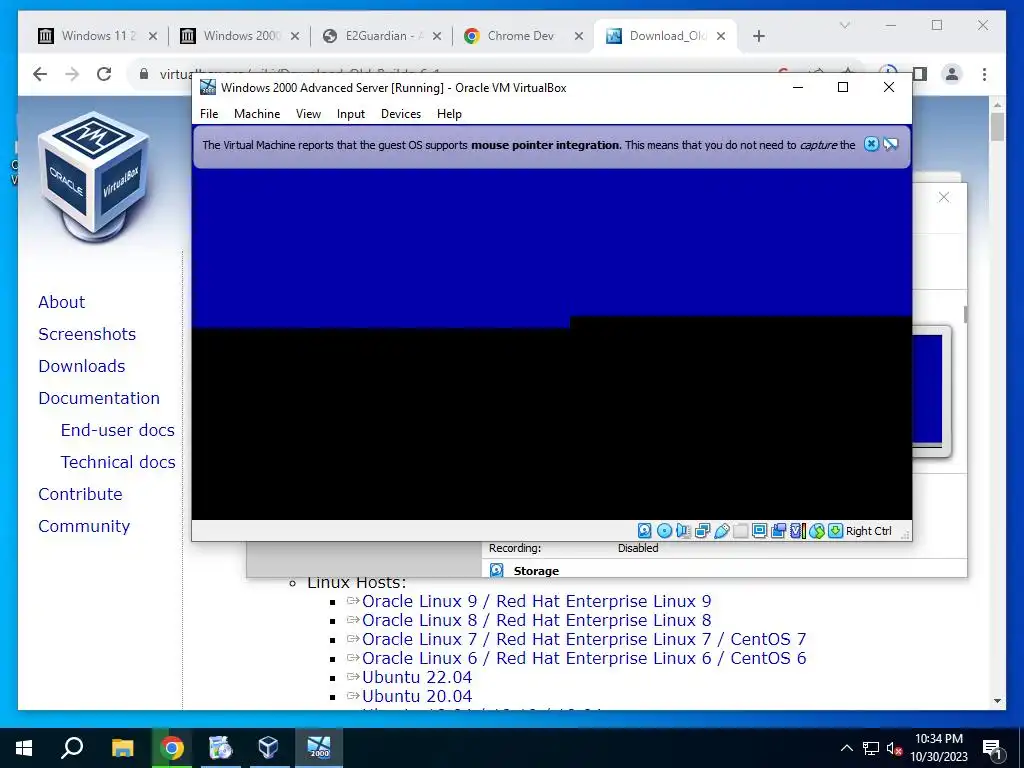This screenshot has width=1024, height=768.
Task: Open Windows taskbar search
Action: 72,748
